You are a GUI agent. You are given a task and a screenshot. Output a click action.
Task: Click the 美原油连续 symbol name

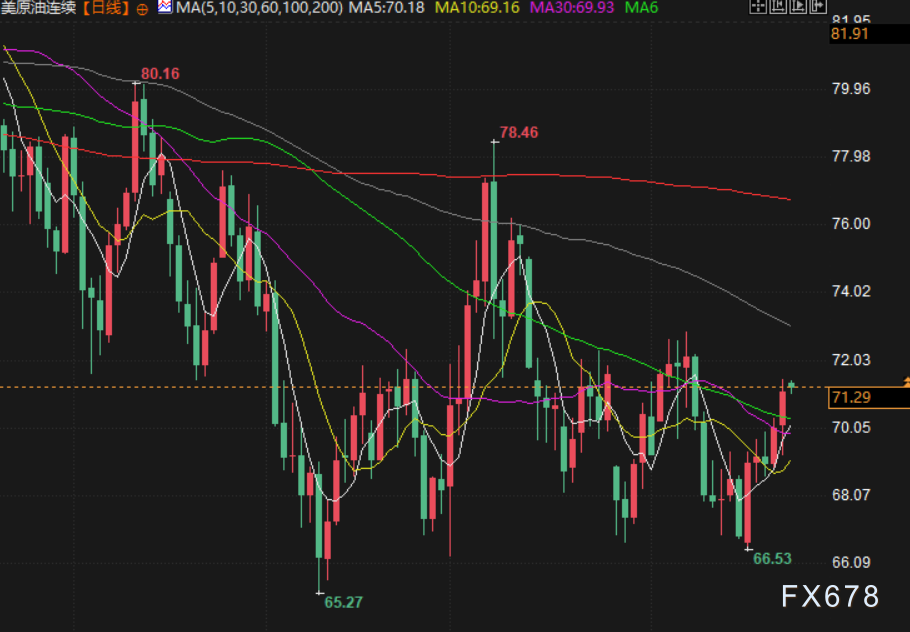(x=39, y=8)
